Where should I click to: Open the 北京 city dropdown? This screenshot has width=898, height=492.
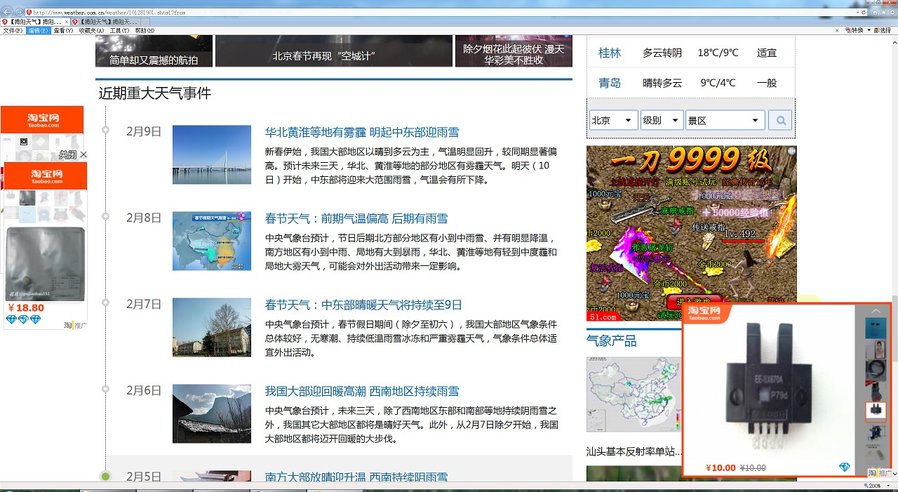pyautogui.click(x=613, y=120)
